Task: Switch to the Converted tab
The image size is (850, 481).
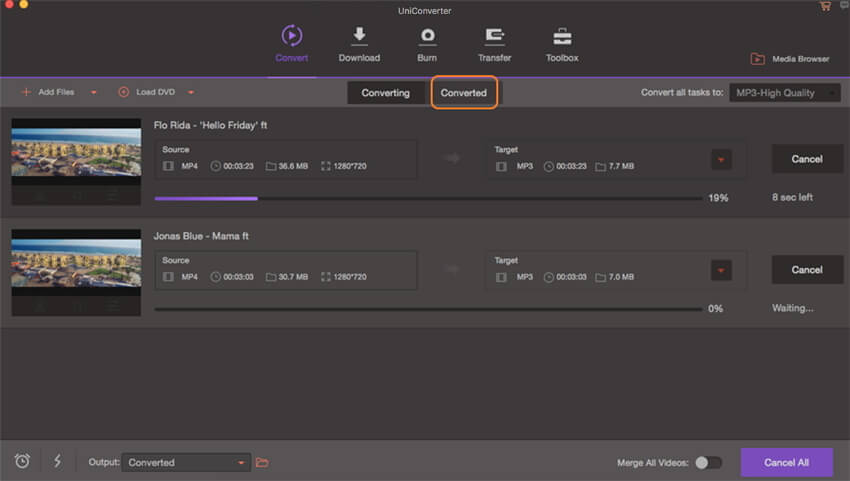Action: [x=464, y=93]
